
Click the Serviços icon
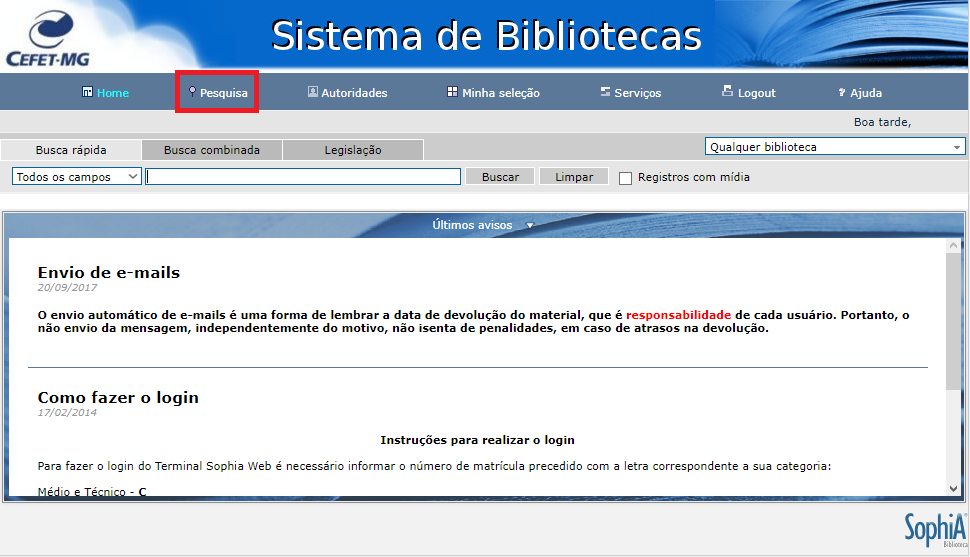[605, 92]
